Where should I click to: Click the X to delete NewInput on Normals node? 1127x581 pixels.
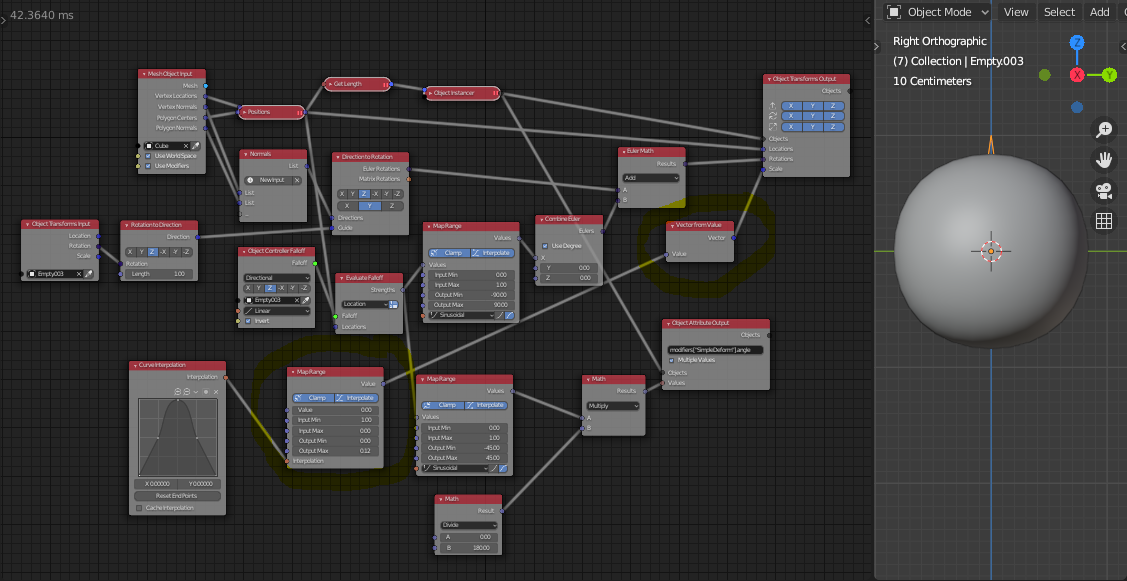click(296, 180)
